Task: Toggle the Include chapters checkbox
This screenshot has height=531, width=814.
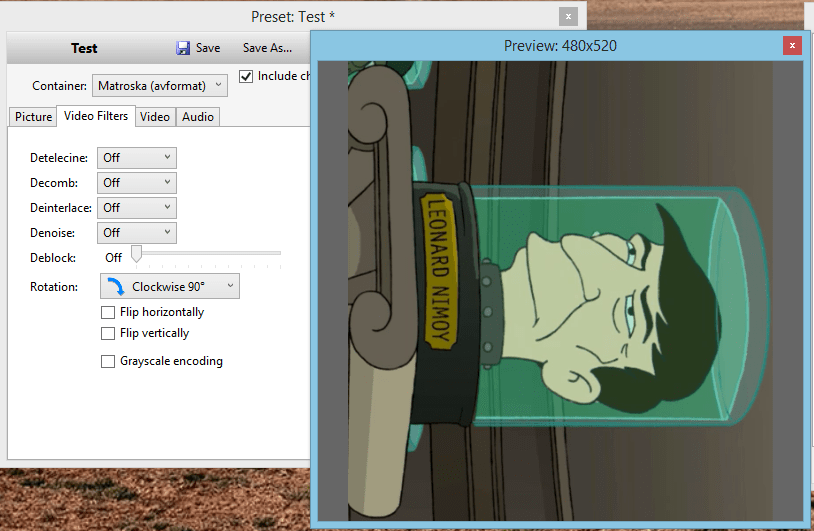Action: coord(246,76)
